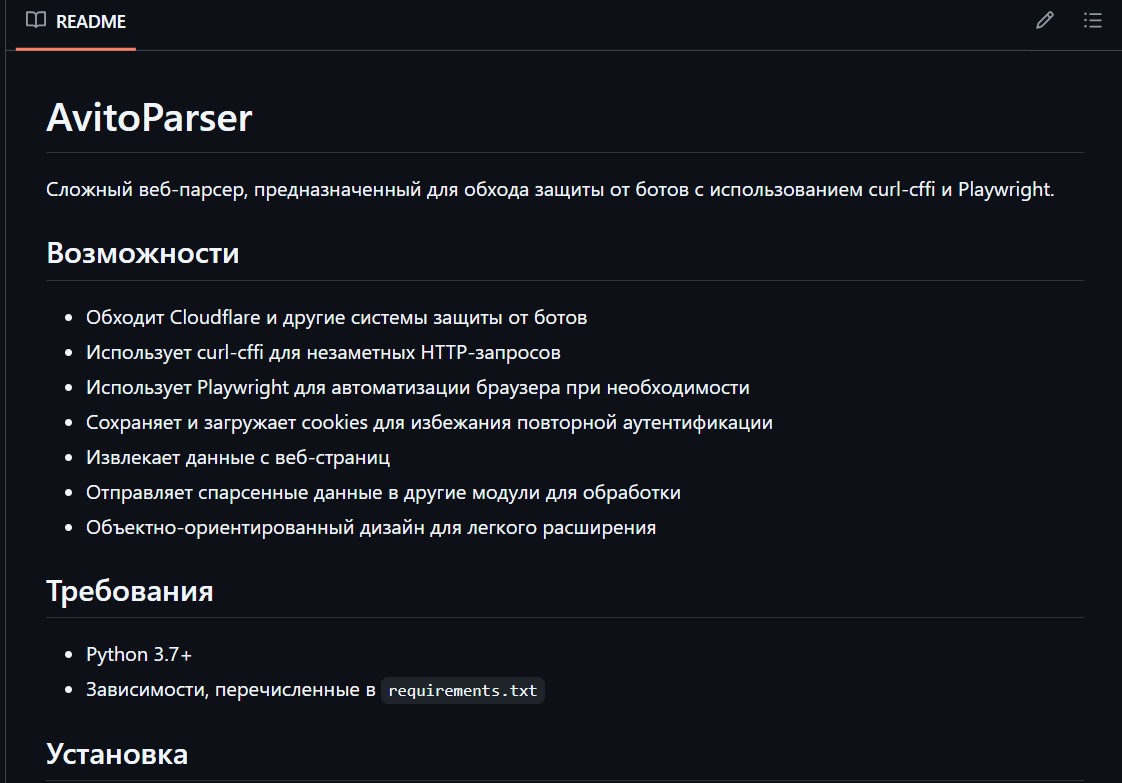Screen dimensions: 1122x783
Task: Click the Возможности section heading
Action: [x=143, y=253]
